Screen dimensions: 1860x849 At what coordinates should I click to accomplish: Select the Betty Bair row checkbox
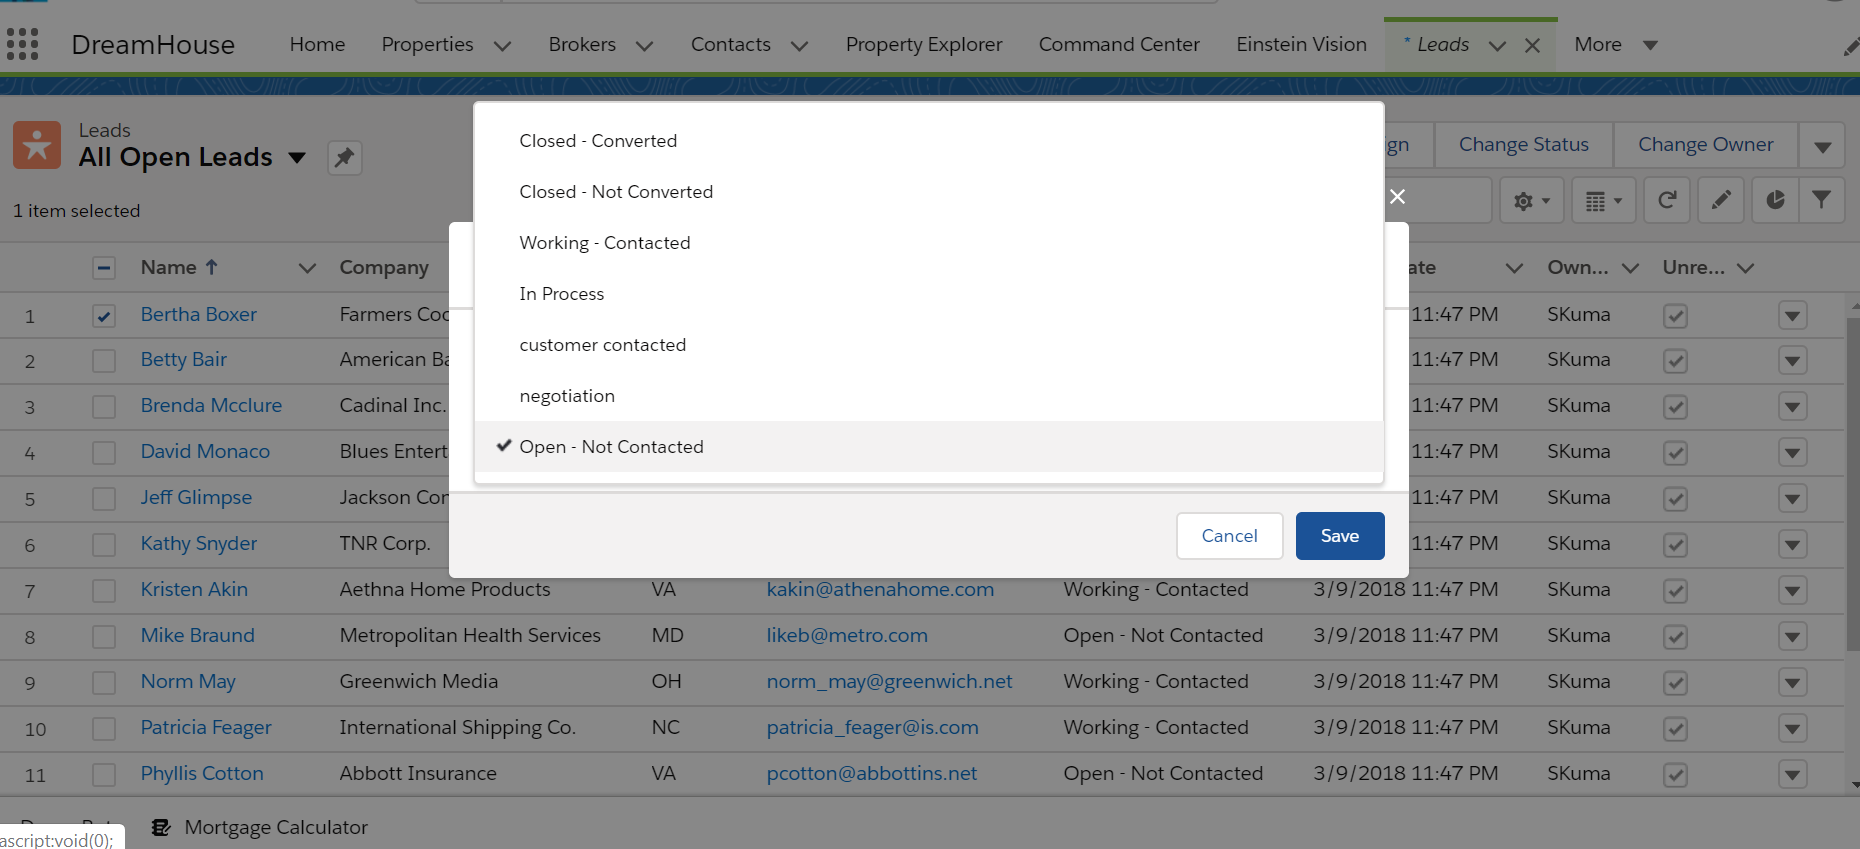point(104,361)
